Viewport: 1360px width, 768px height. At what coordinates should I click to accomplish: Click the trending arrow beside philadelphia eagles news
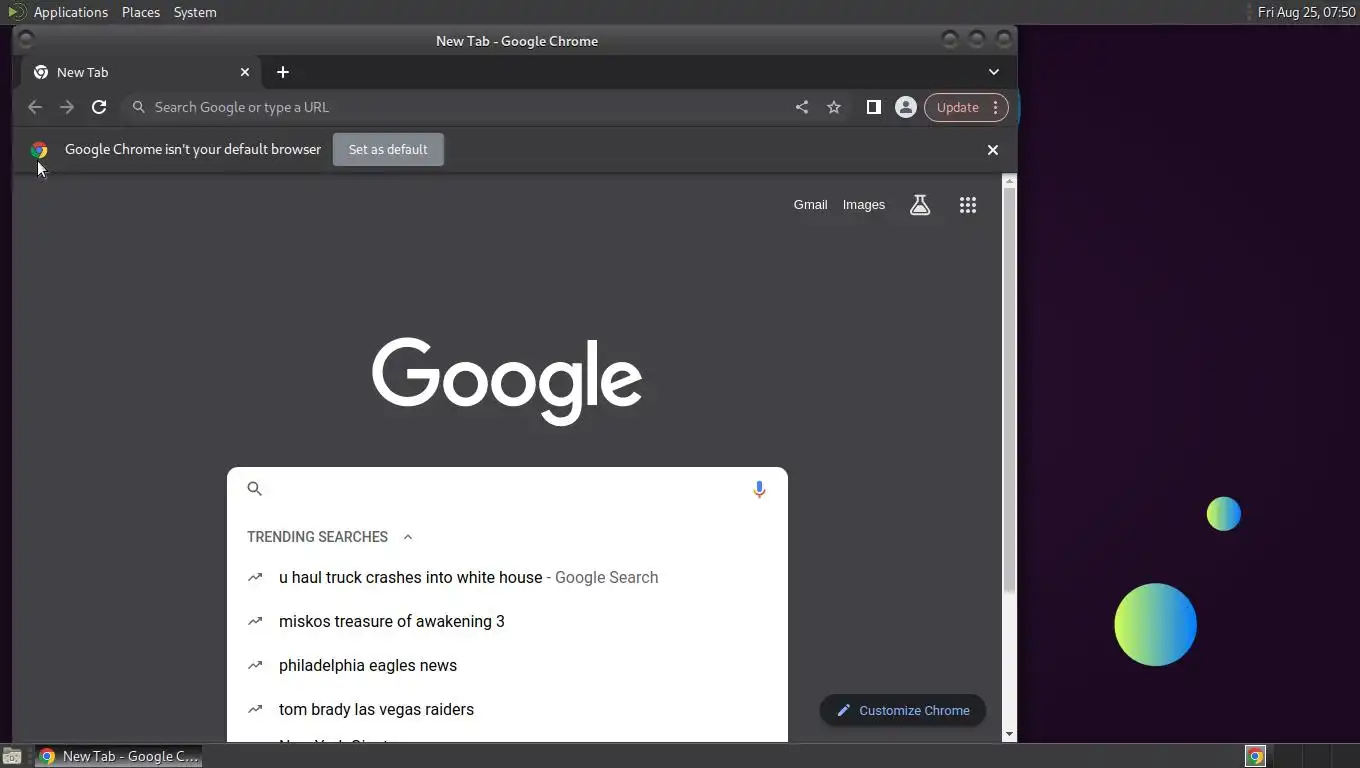pyautogui.click(x=255, y=665)
